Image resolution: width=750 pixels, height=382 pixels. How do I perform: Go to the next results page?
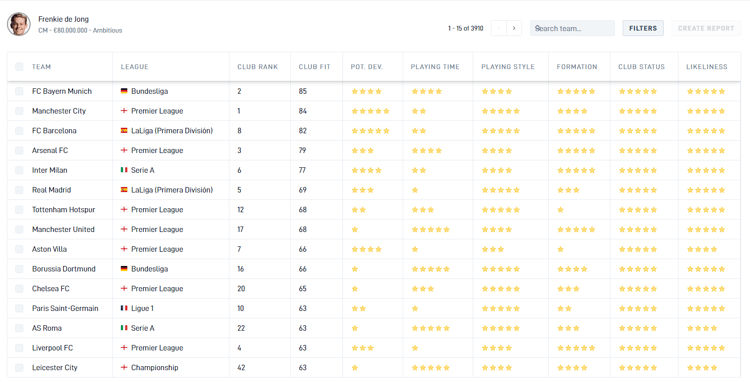[x=514, y=28]
